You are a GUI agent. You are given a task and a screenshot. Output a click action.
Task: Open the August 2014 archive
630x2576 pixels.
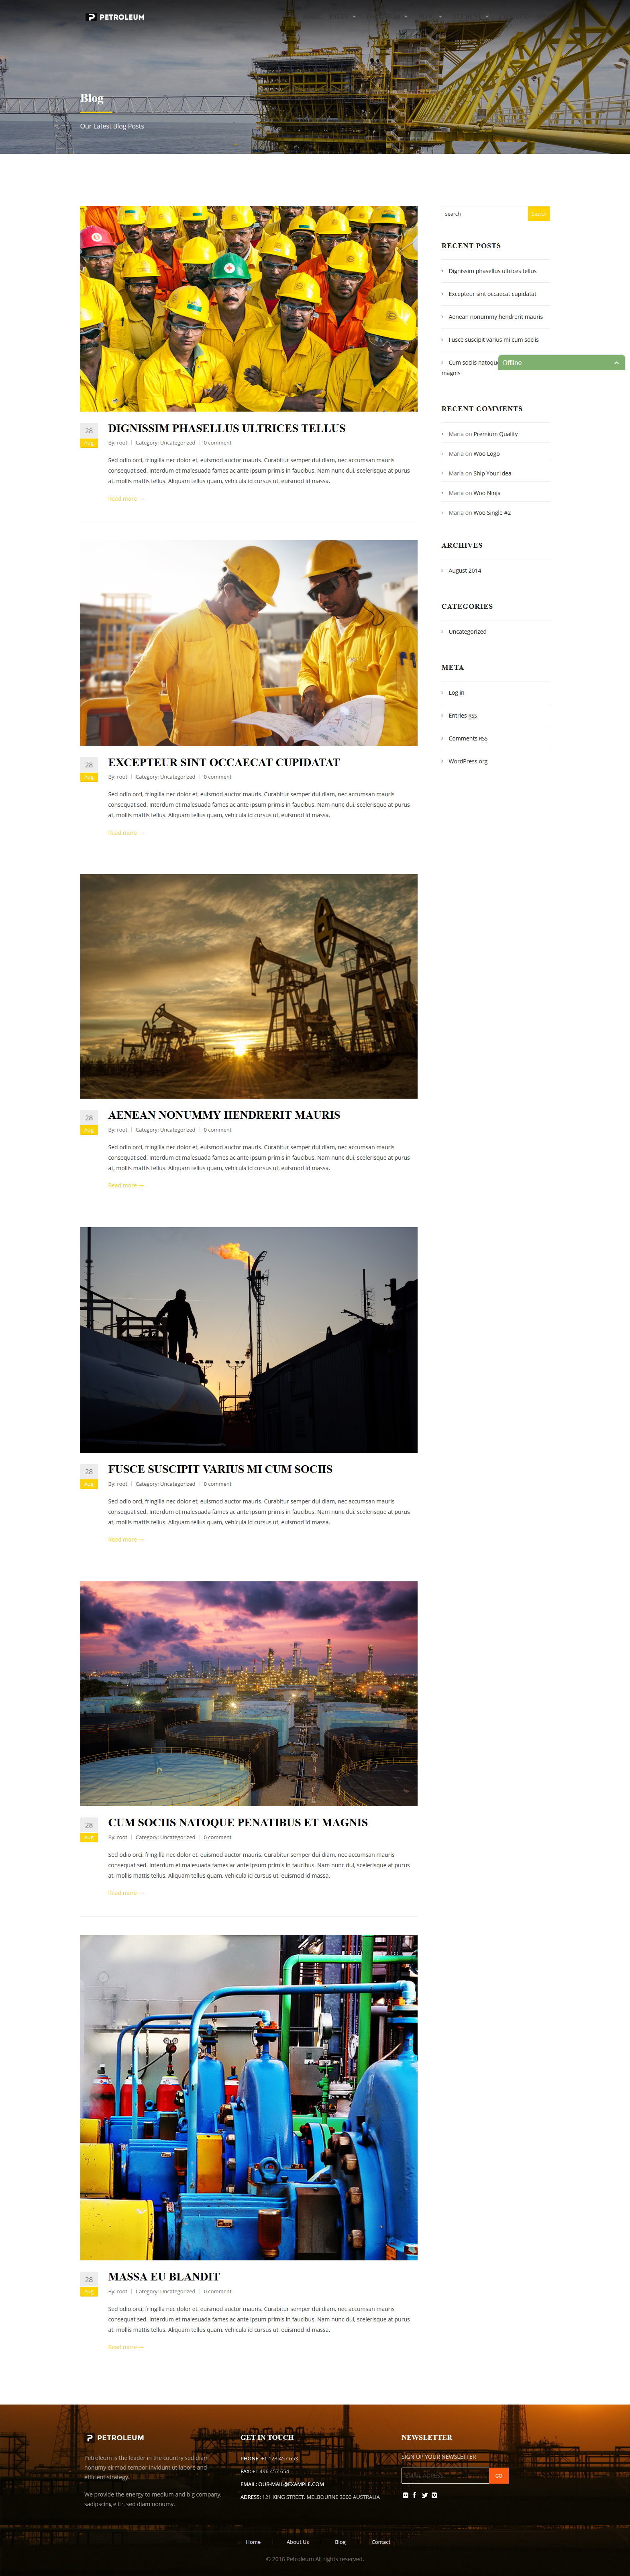tap(464, 571)
